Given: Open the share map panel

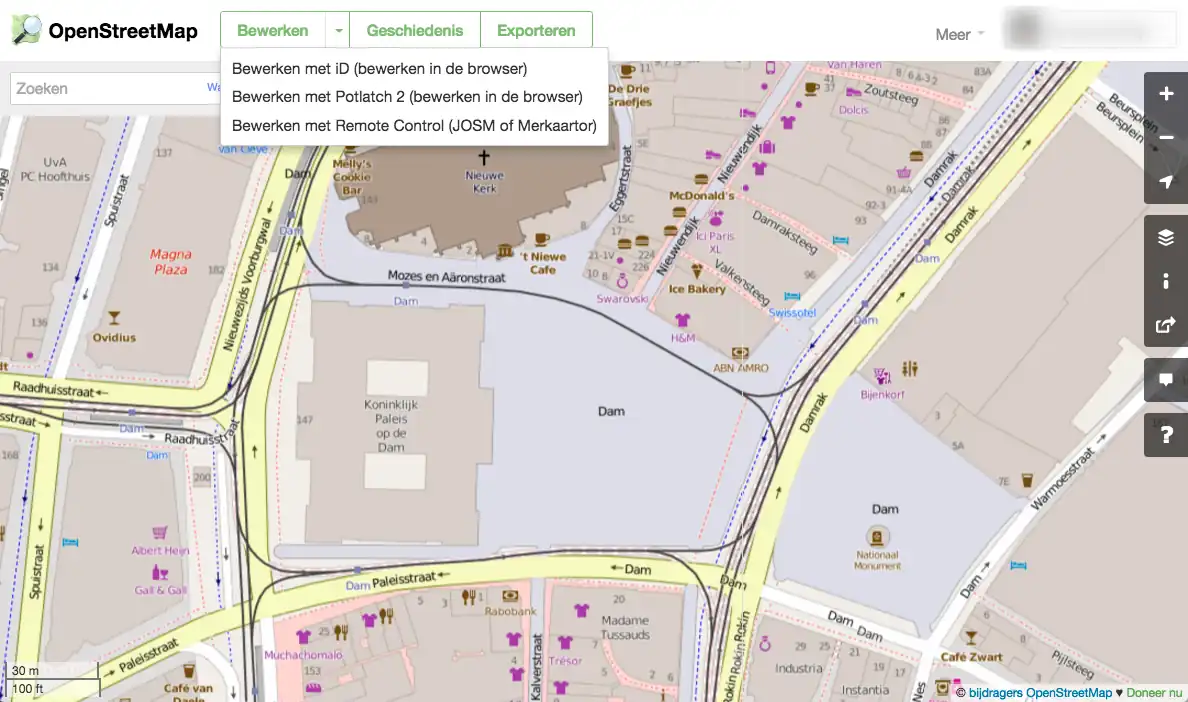Looking at the screenshot, I should pos(1166,325).
